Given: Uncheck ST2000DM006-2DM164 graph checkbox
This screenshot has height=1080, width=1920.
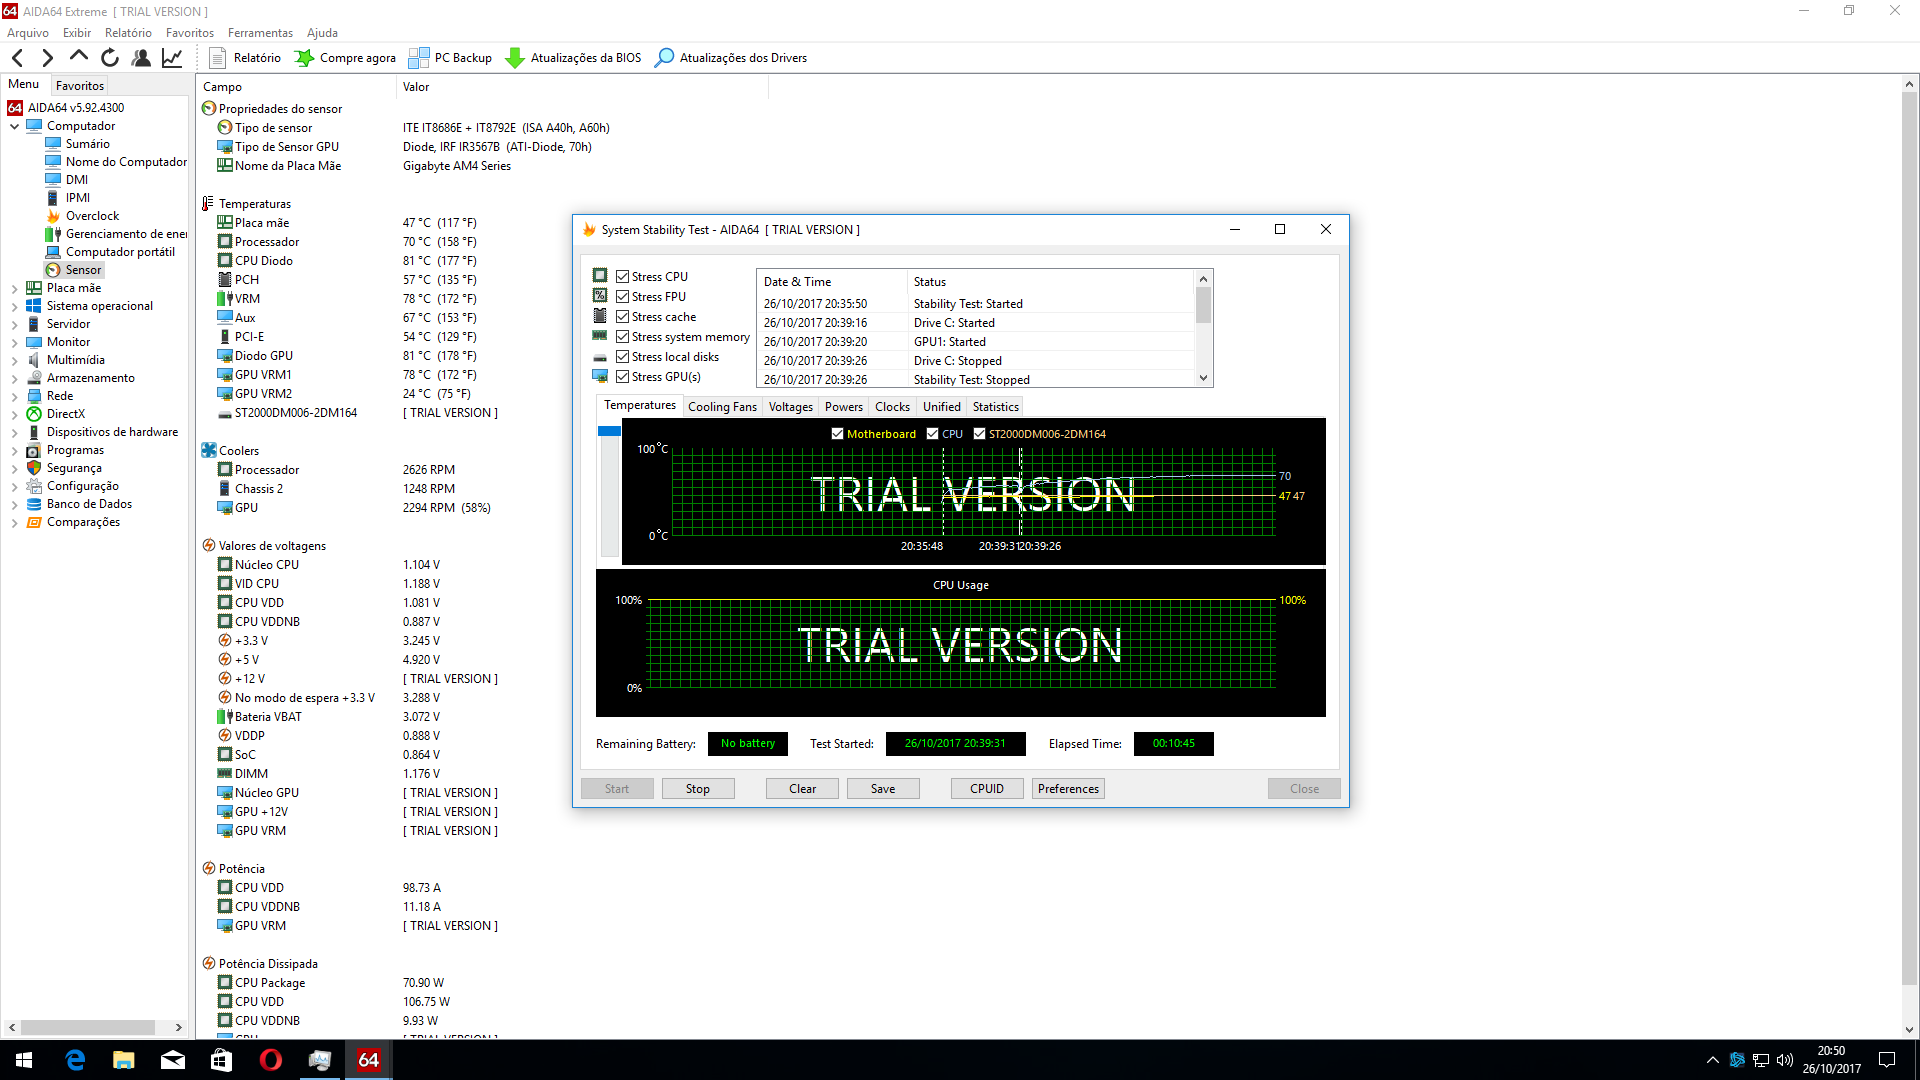Looking at the screenshot, I should click(x=980, y=434).
